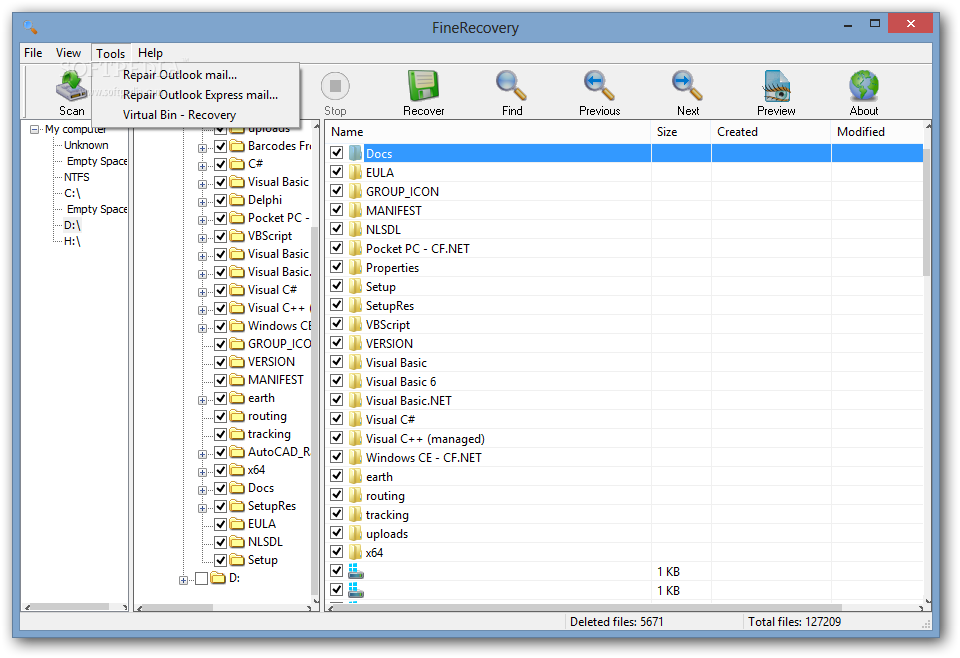Click the x64 folder icon in the file list
The height and width of the screenshot is (658, 960).
(355, 552)
